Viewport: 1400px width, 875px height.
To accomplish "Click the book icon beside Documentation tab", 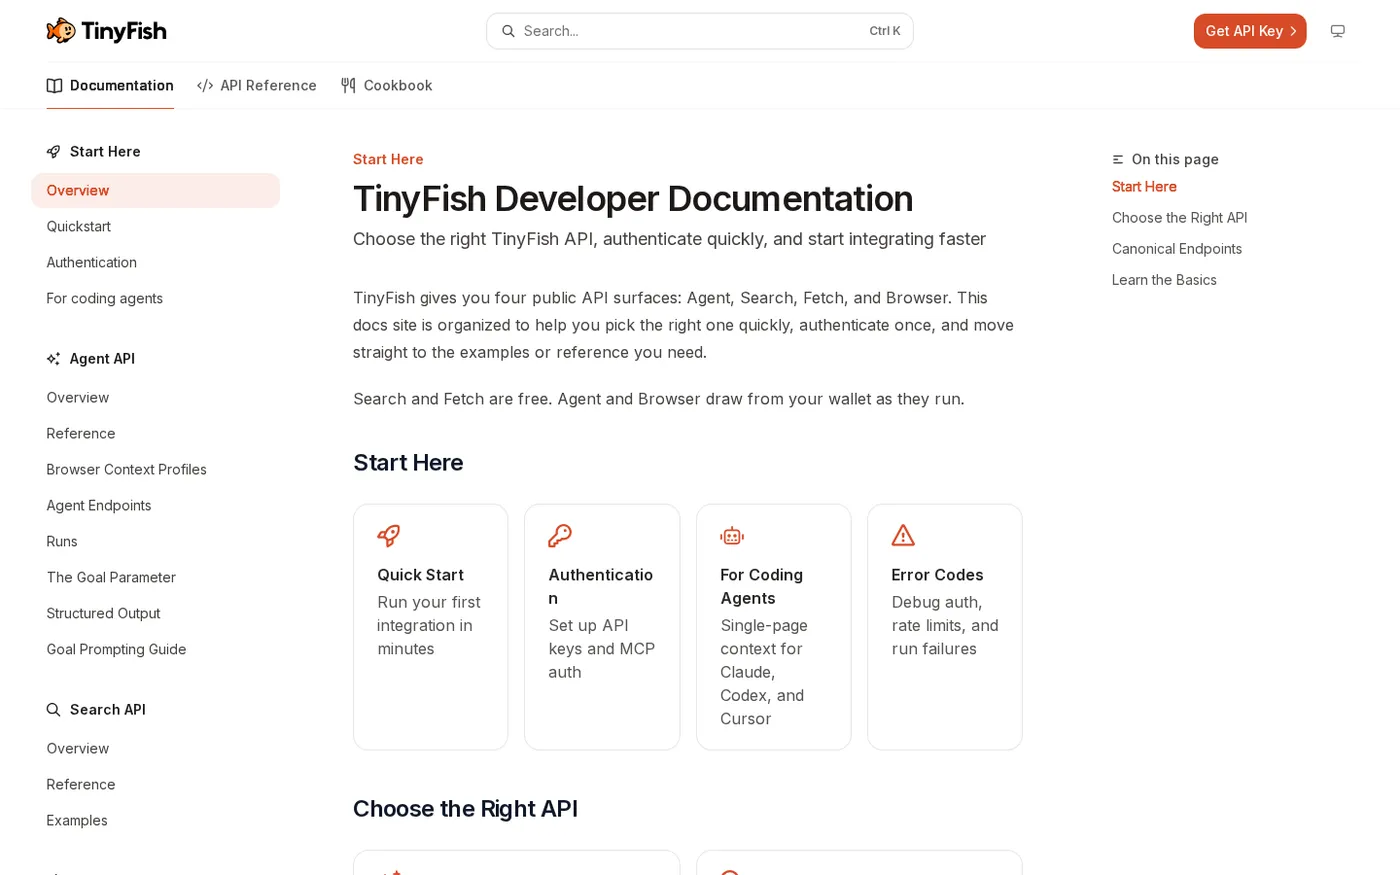I will (54, 86).
